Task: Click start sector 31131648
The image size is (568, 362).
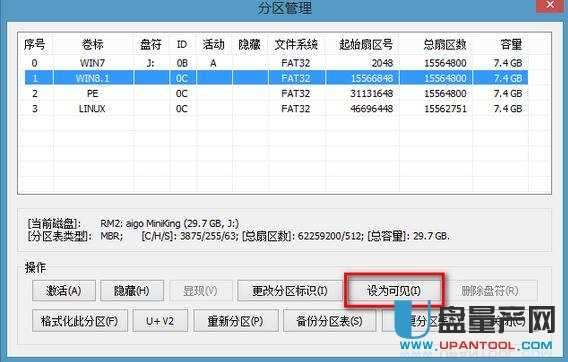Action: [x=372, y=93]
